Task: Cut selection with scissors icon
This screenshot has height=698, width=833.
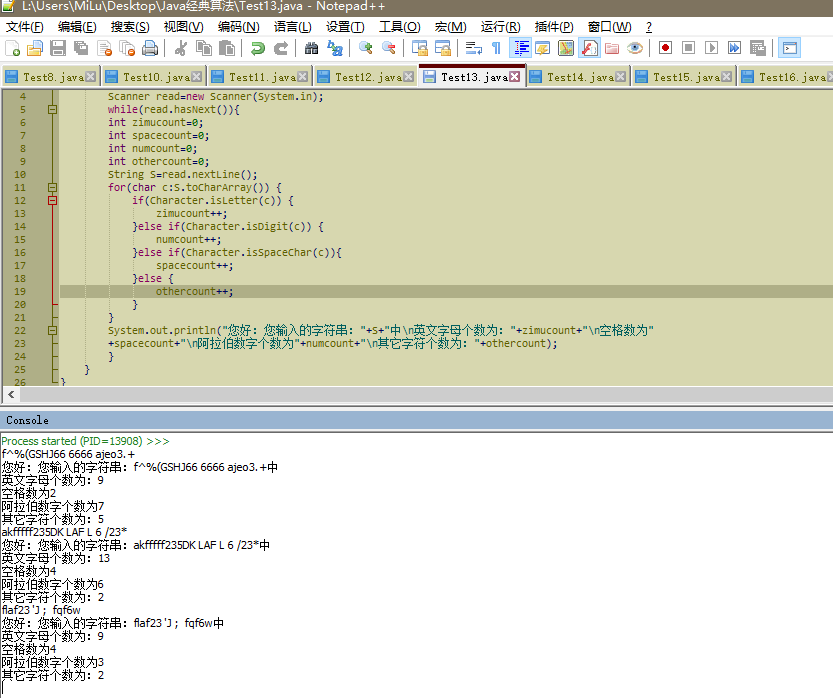Action: click(181, 48)
